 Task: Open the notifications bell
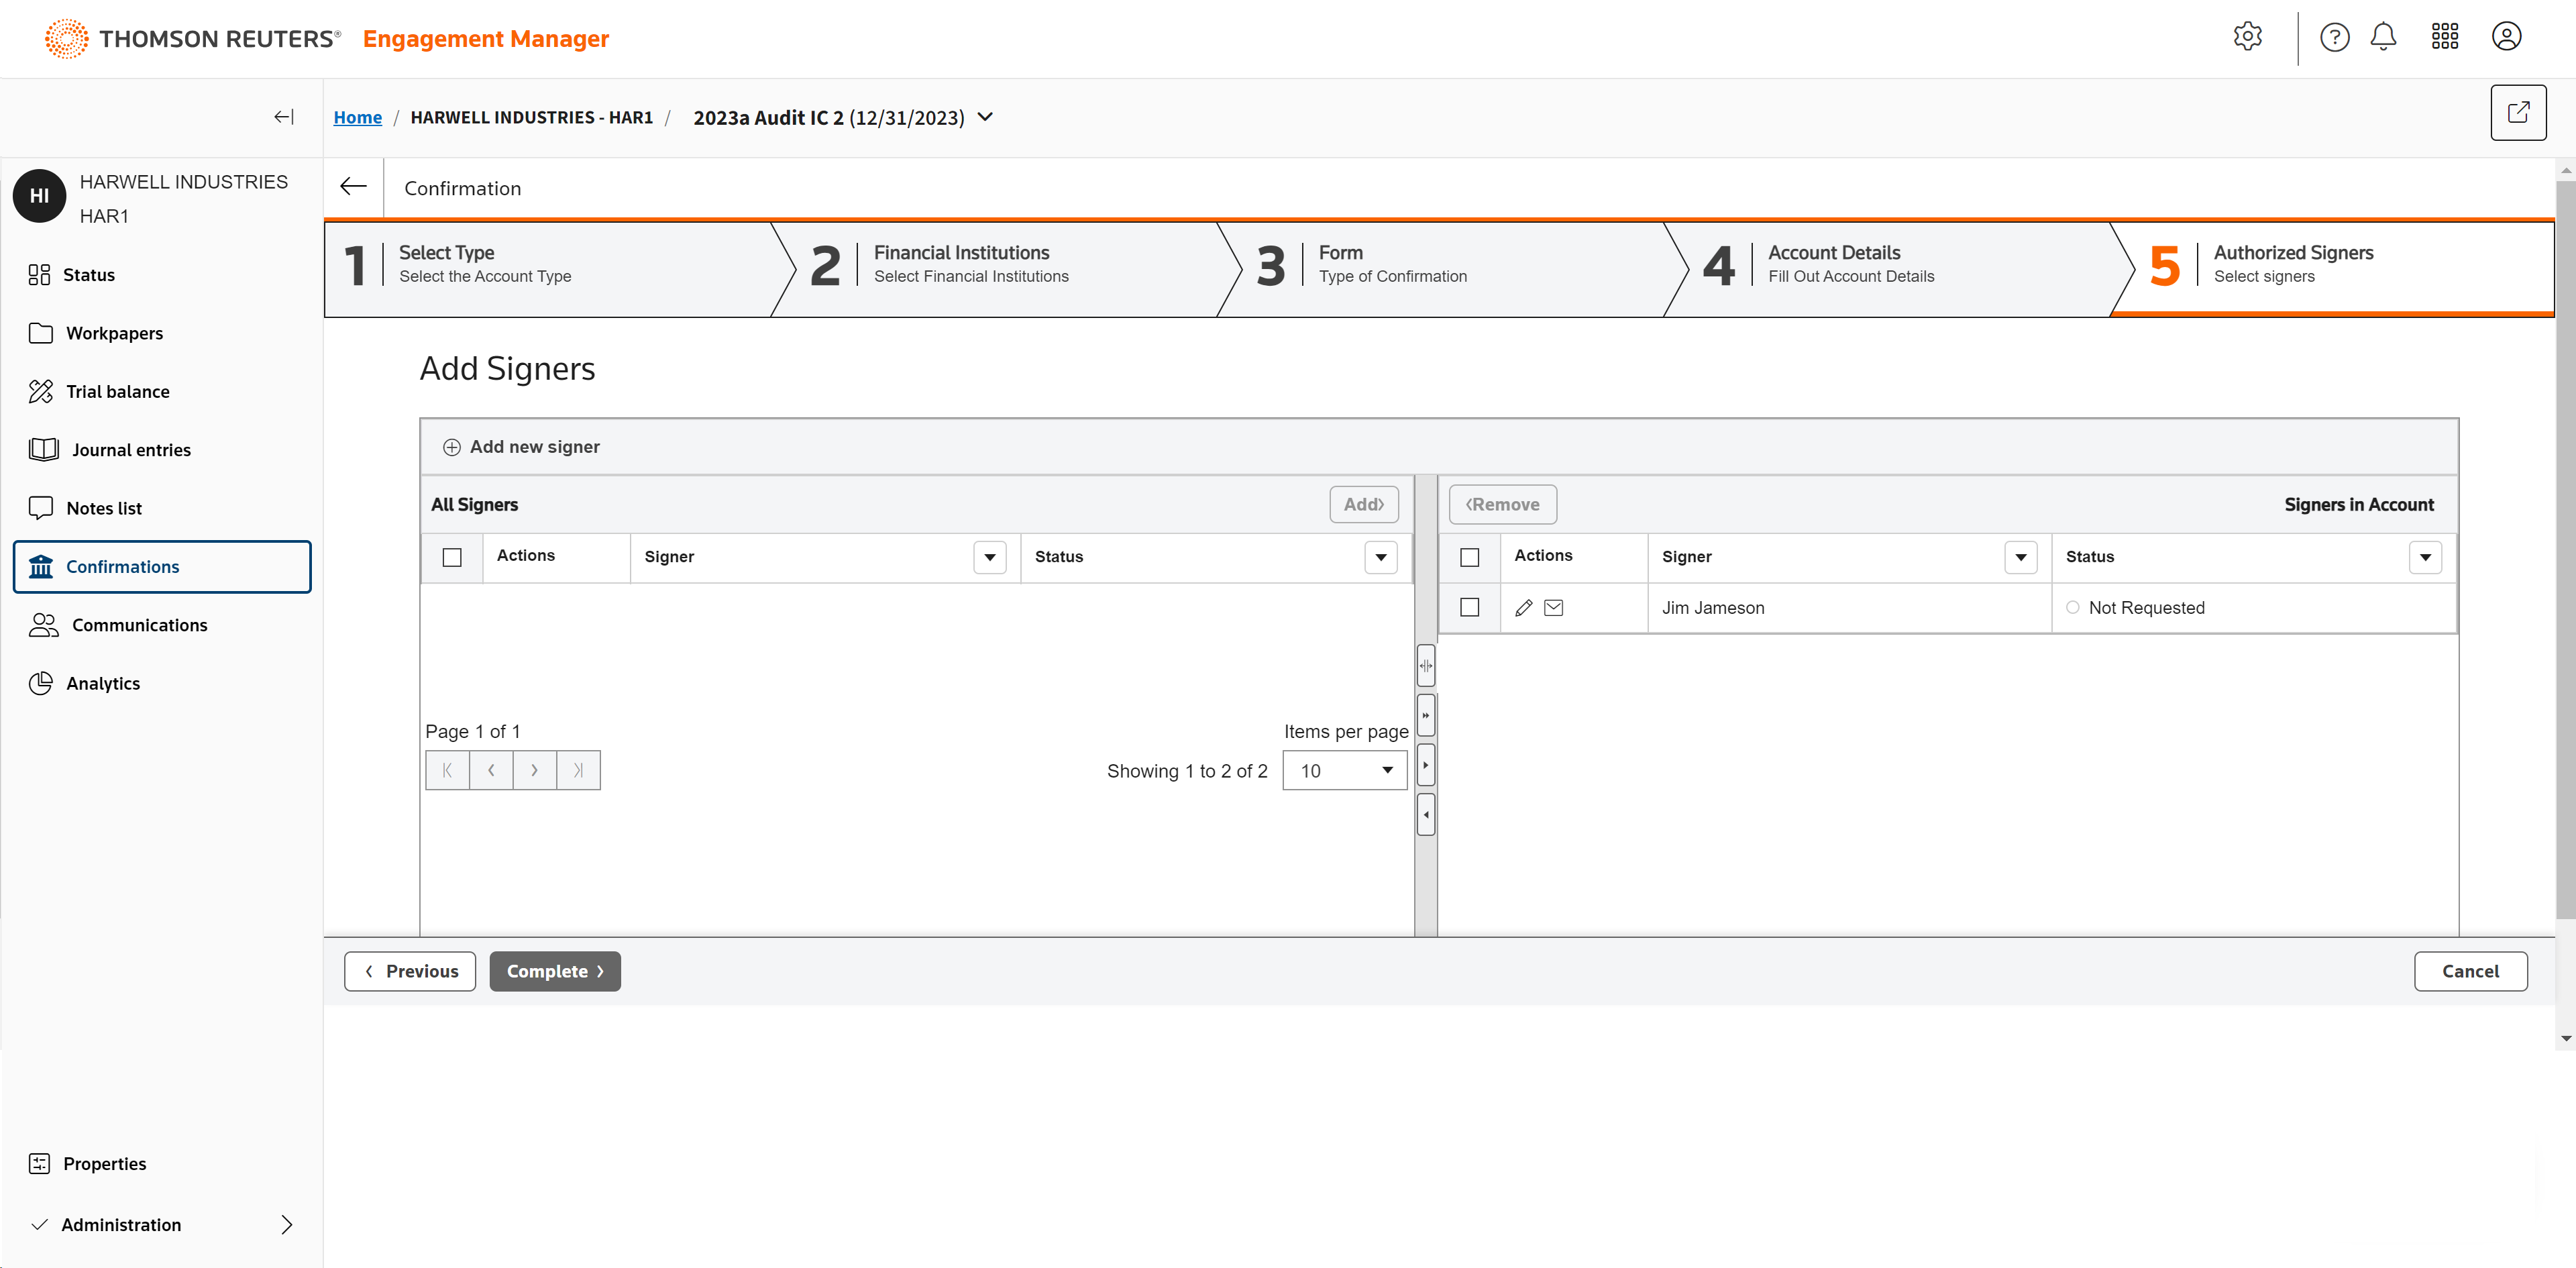tap(2383, 37)
